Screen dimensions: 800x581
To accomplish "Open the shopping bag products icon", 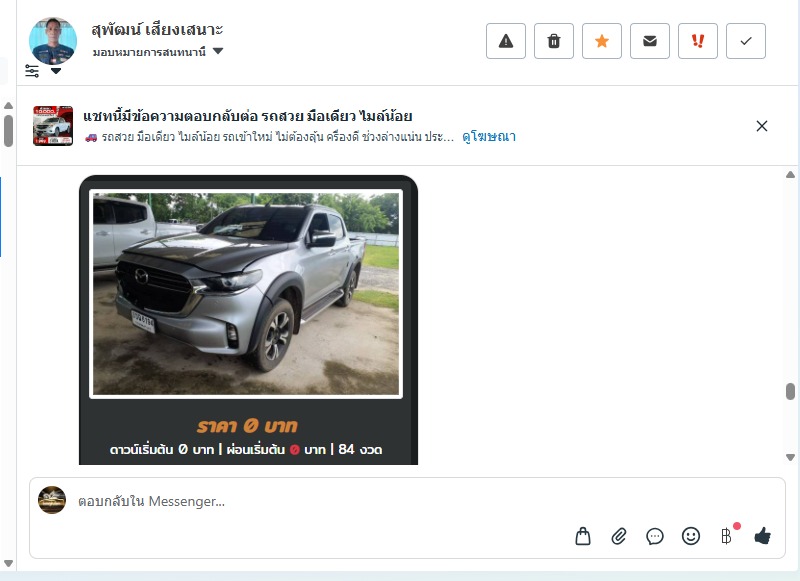I will tap(583, 536).
